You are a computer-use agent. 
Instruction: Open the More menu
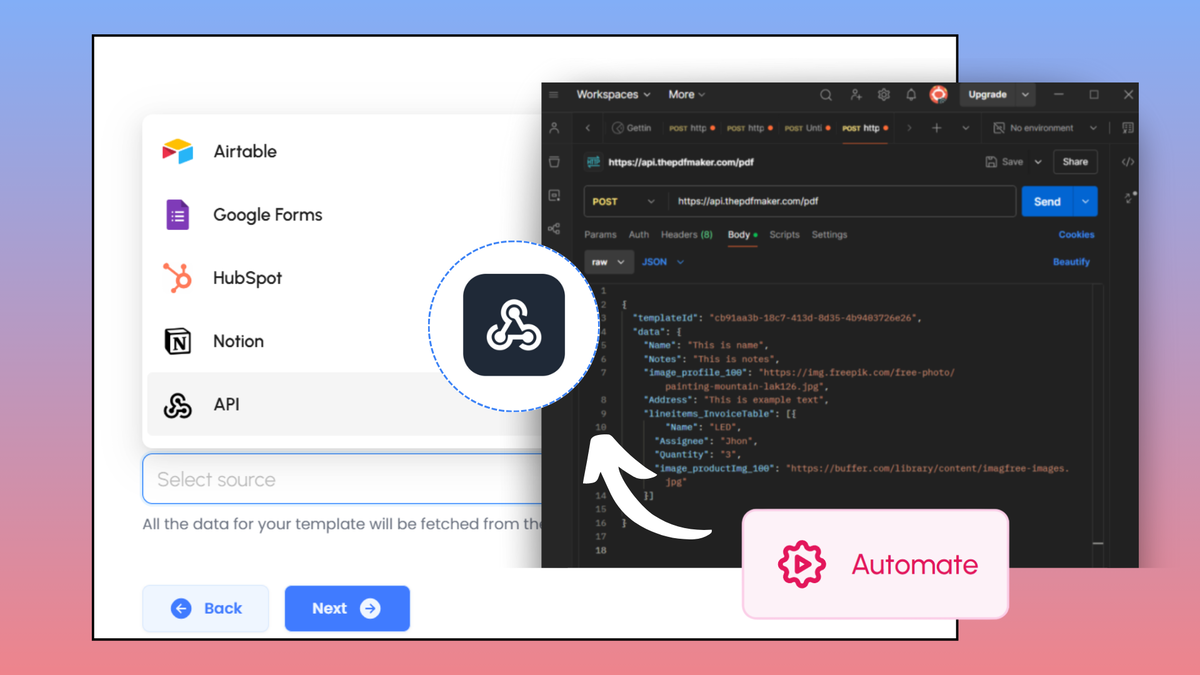[686, 94]
